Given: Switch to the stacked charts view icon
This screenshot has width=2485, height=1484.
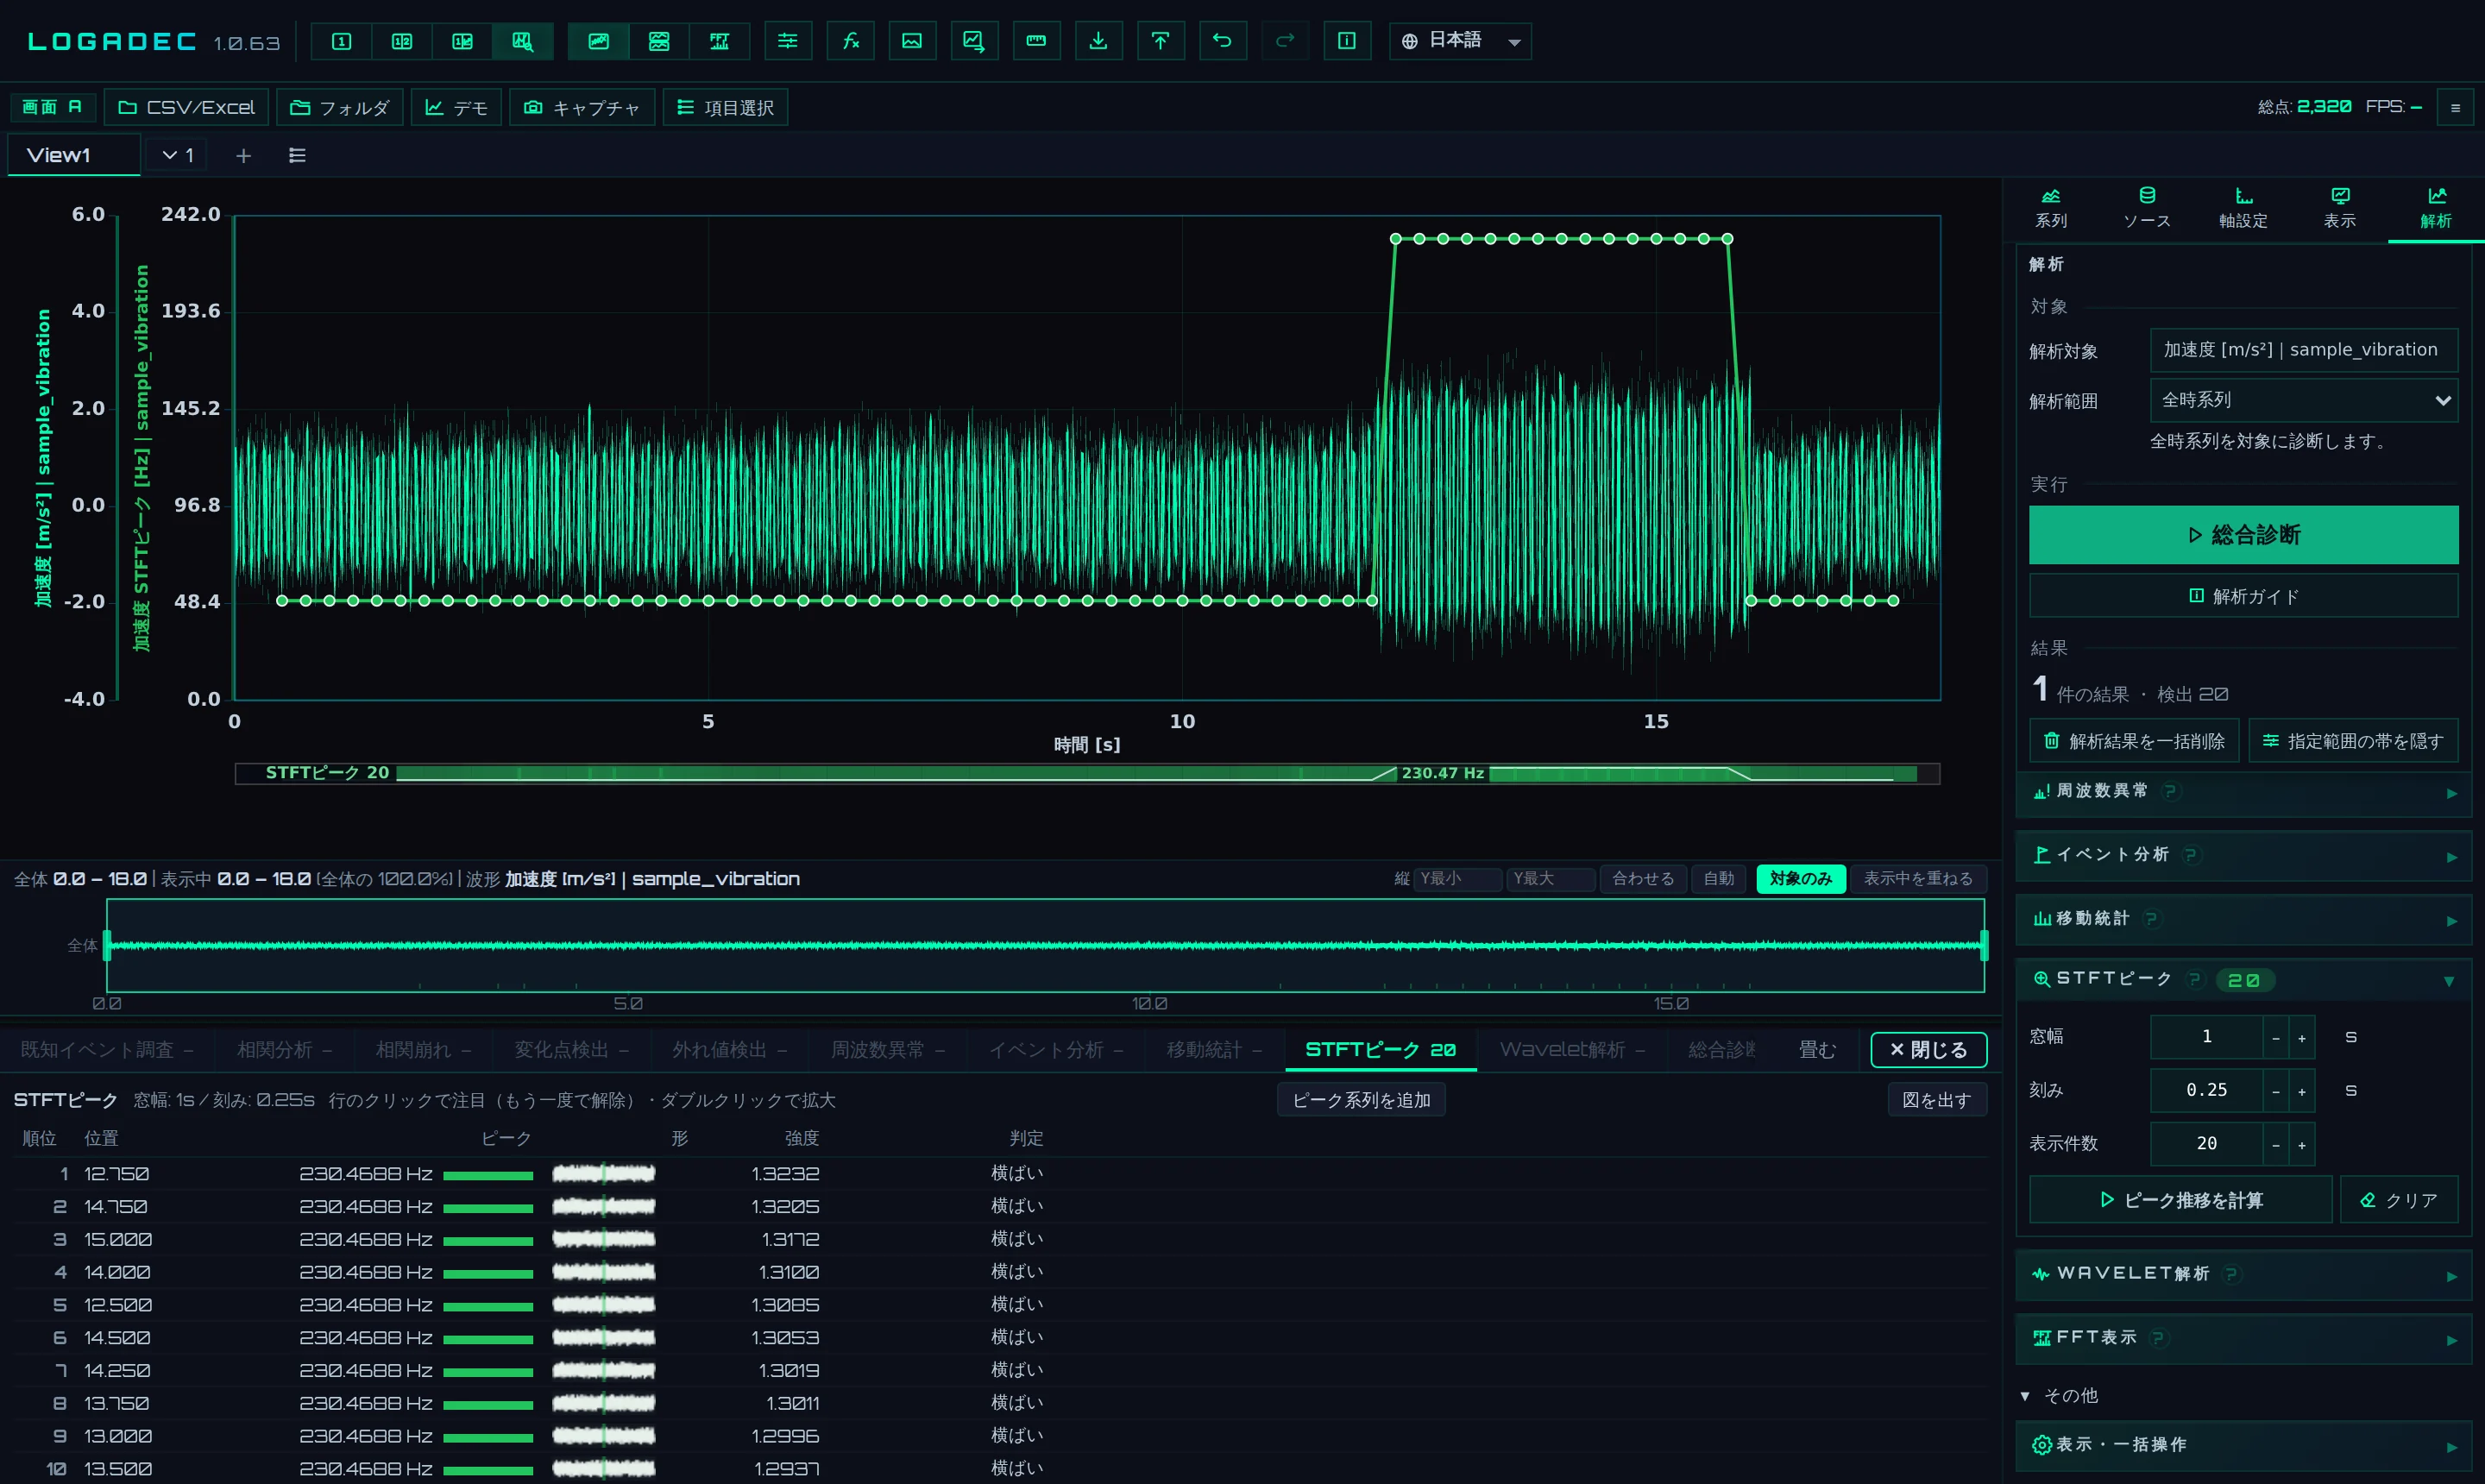Looking at the screenshot, I should (659, 41).
